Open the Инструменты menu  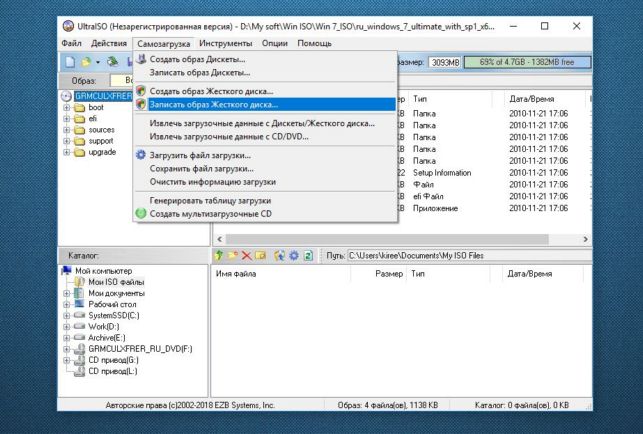226,43
